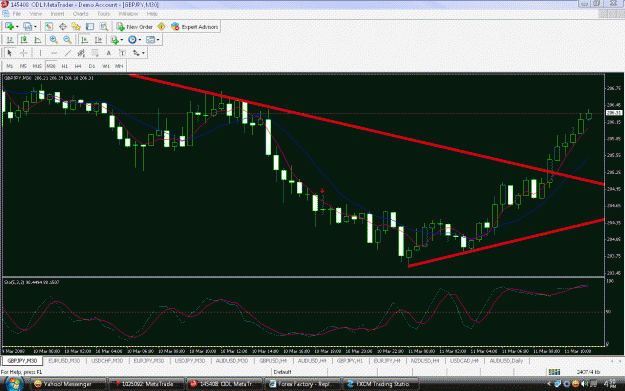Open the File menu
625x391 pixels.
pyautogui.click(x=17, y=14)
